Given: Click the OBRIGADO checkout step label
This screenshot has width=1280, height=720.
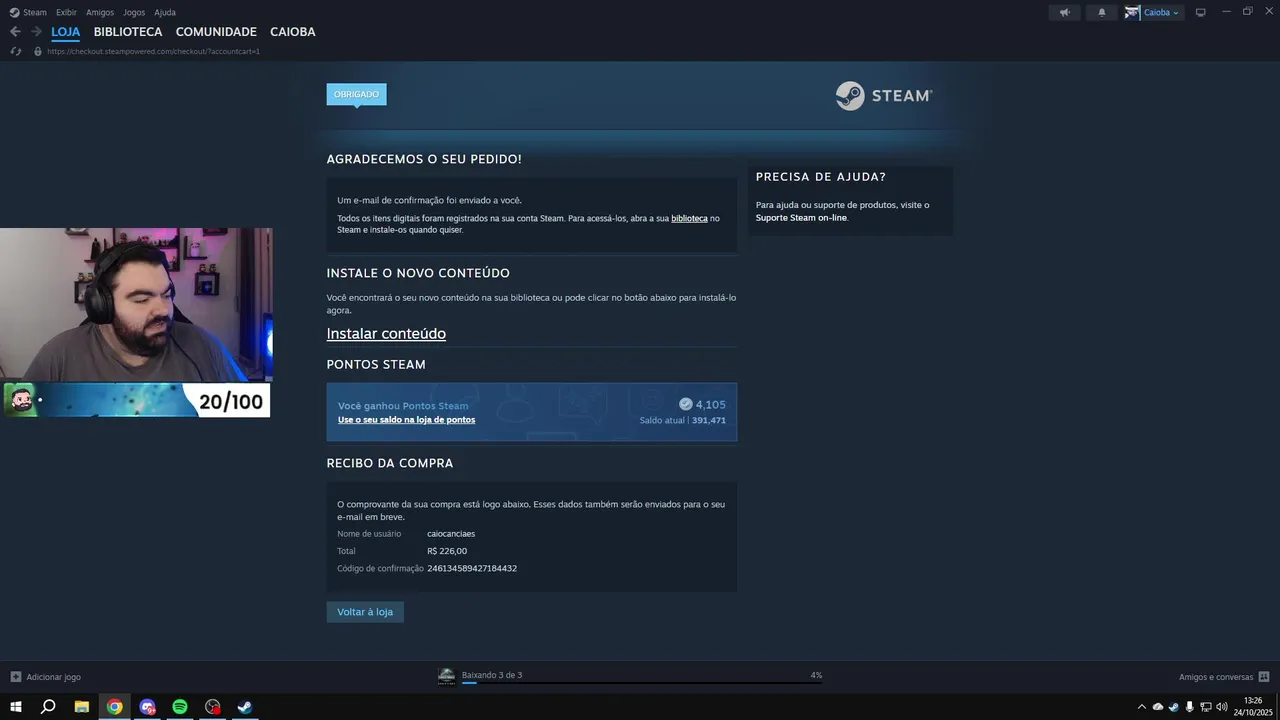Looking at the screenshot, I should [x=356, y=94].
